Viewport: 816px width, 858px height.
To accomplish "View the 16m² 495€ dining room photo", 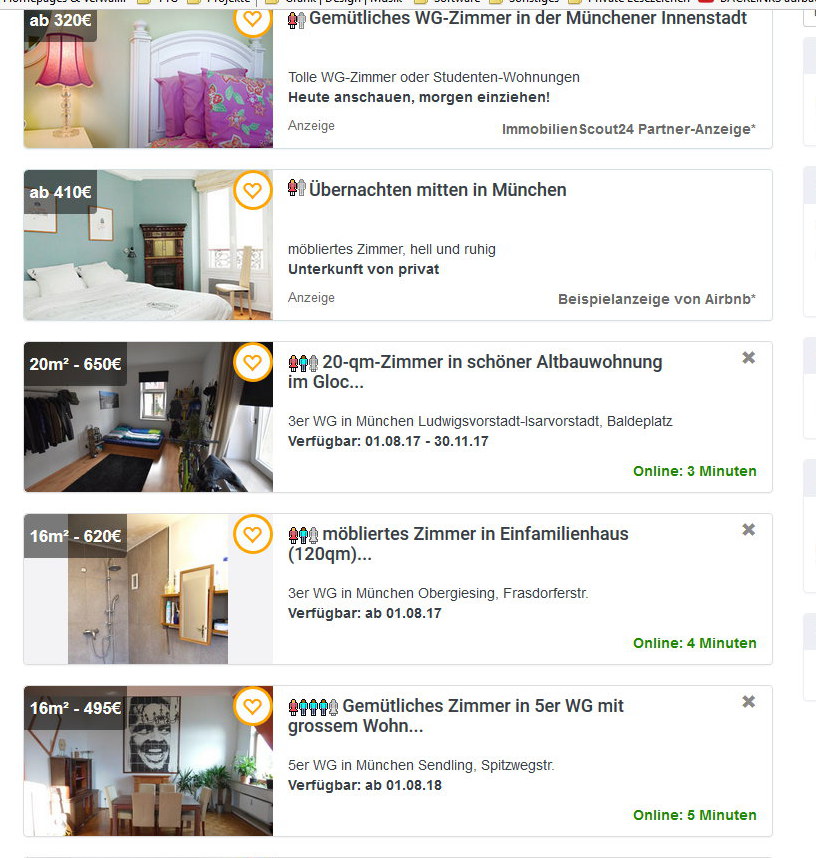I will tap(148, 761).
